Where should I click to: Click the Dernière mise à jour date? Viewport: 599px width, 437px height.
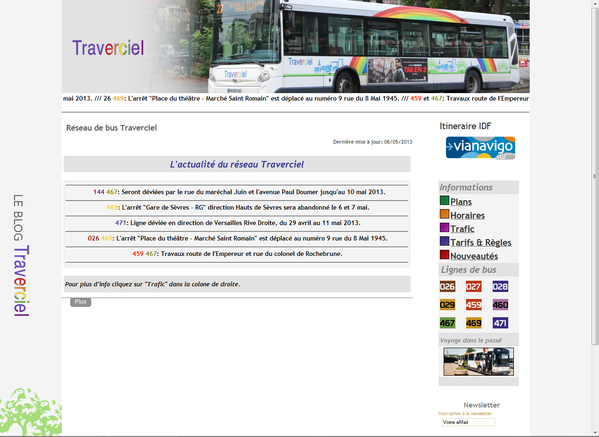point(372,142)
